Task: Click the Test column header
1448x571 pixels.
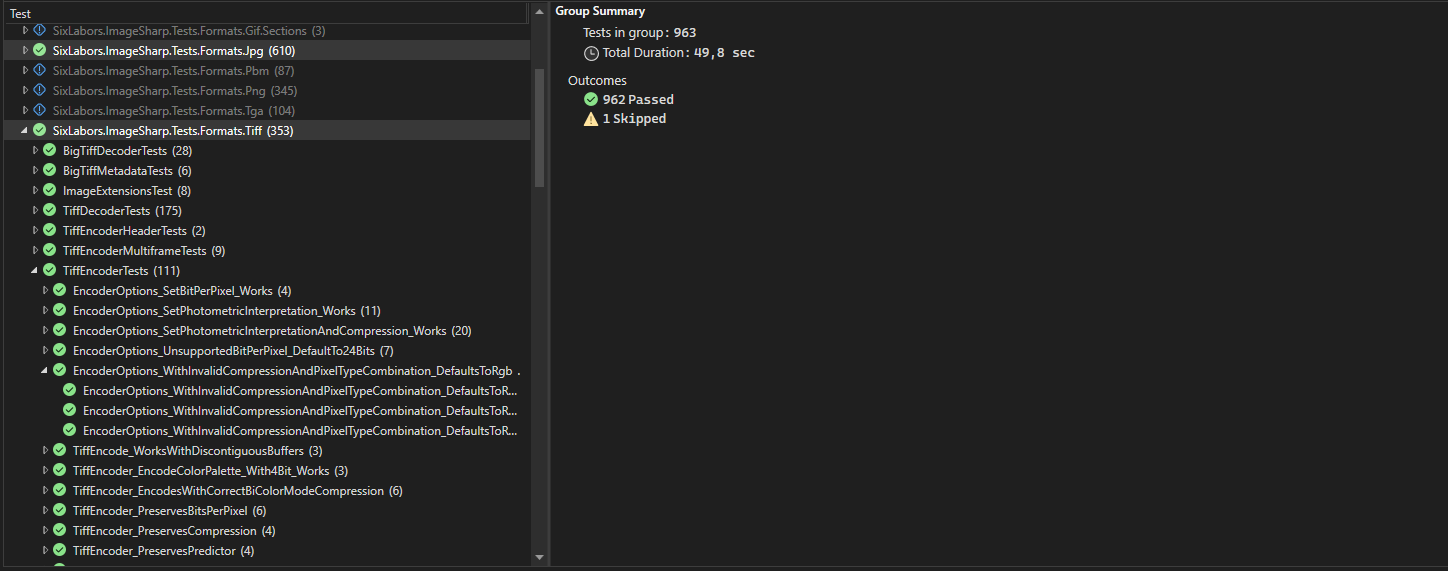Action: point(264,13)
